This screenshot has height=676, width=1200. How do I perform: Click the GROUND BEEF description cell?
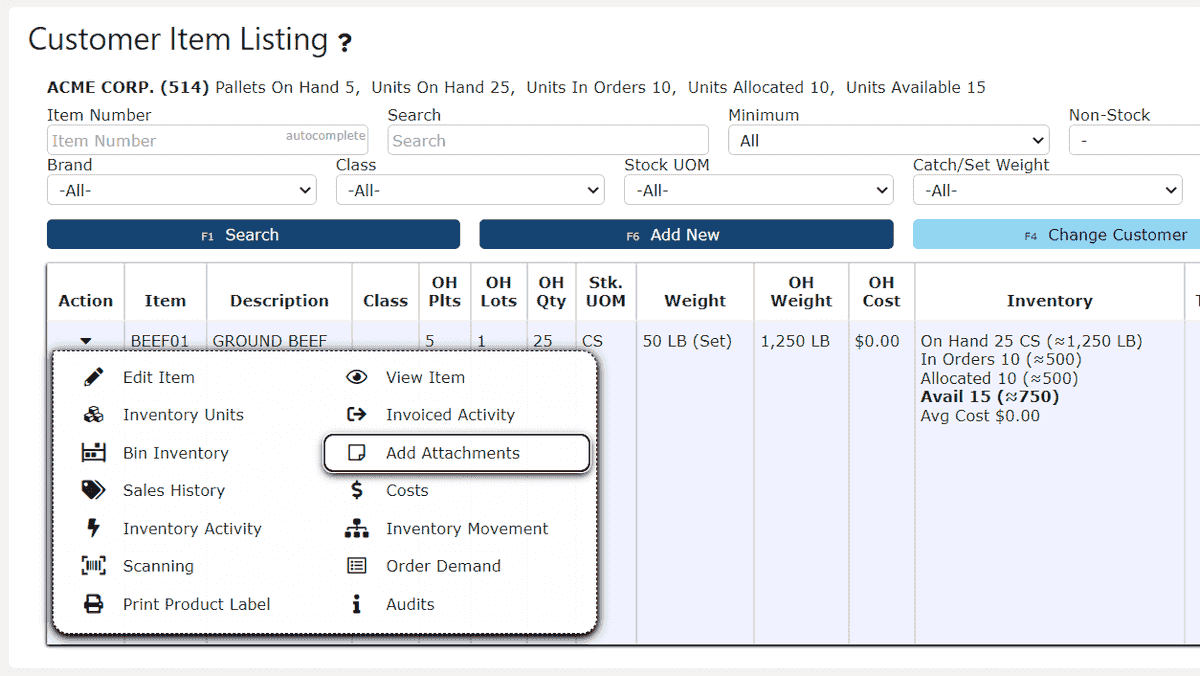point(270,341)
